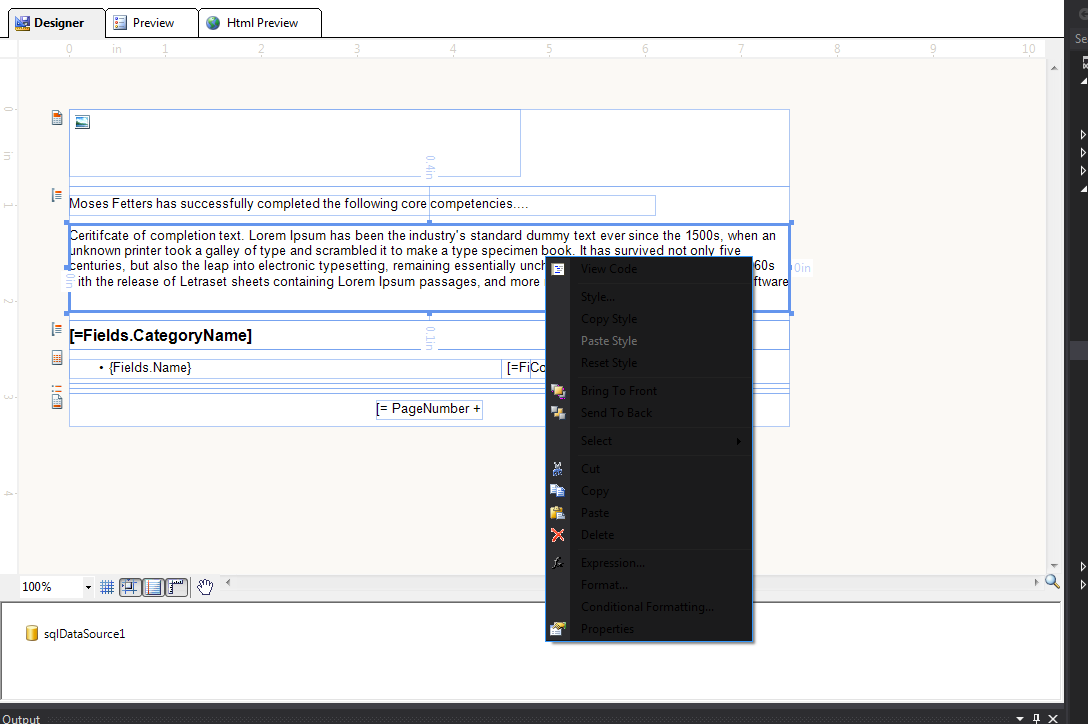The image size is (1088, 724).
Task: Select the Fields.CategoryName text box
Action: [160, 336]
